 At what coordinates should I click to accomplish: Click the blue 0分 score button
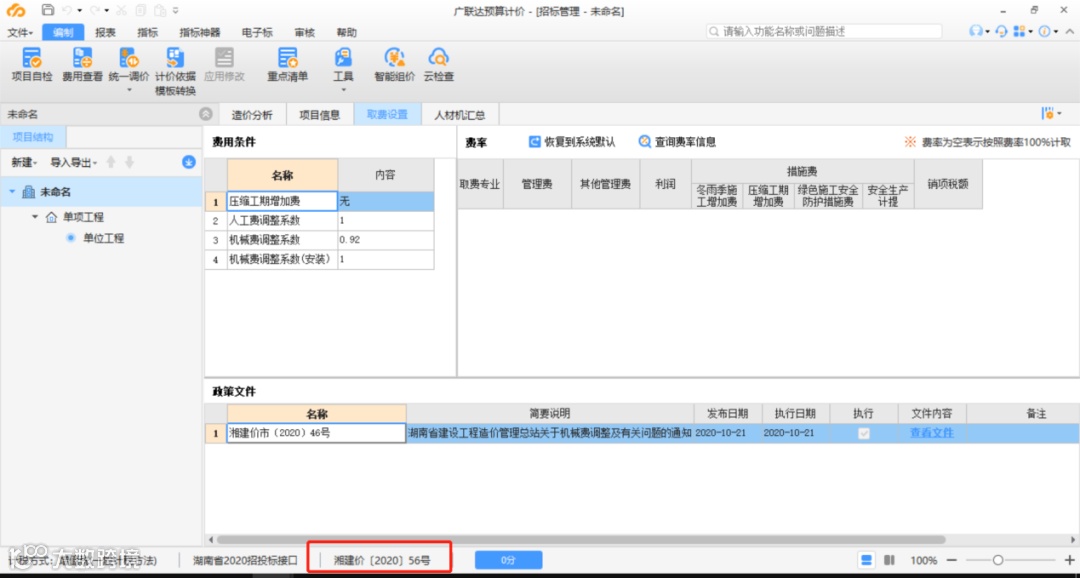508,560
